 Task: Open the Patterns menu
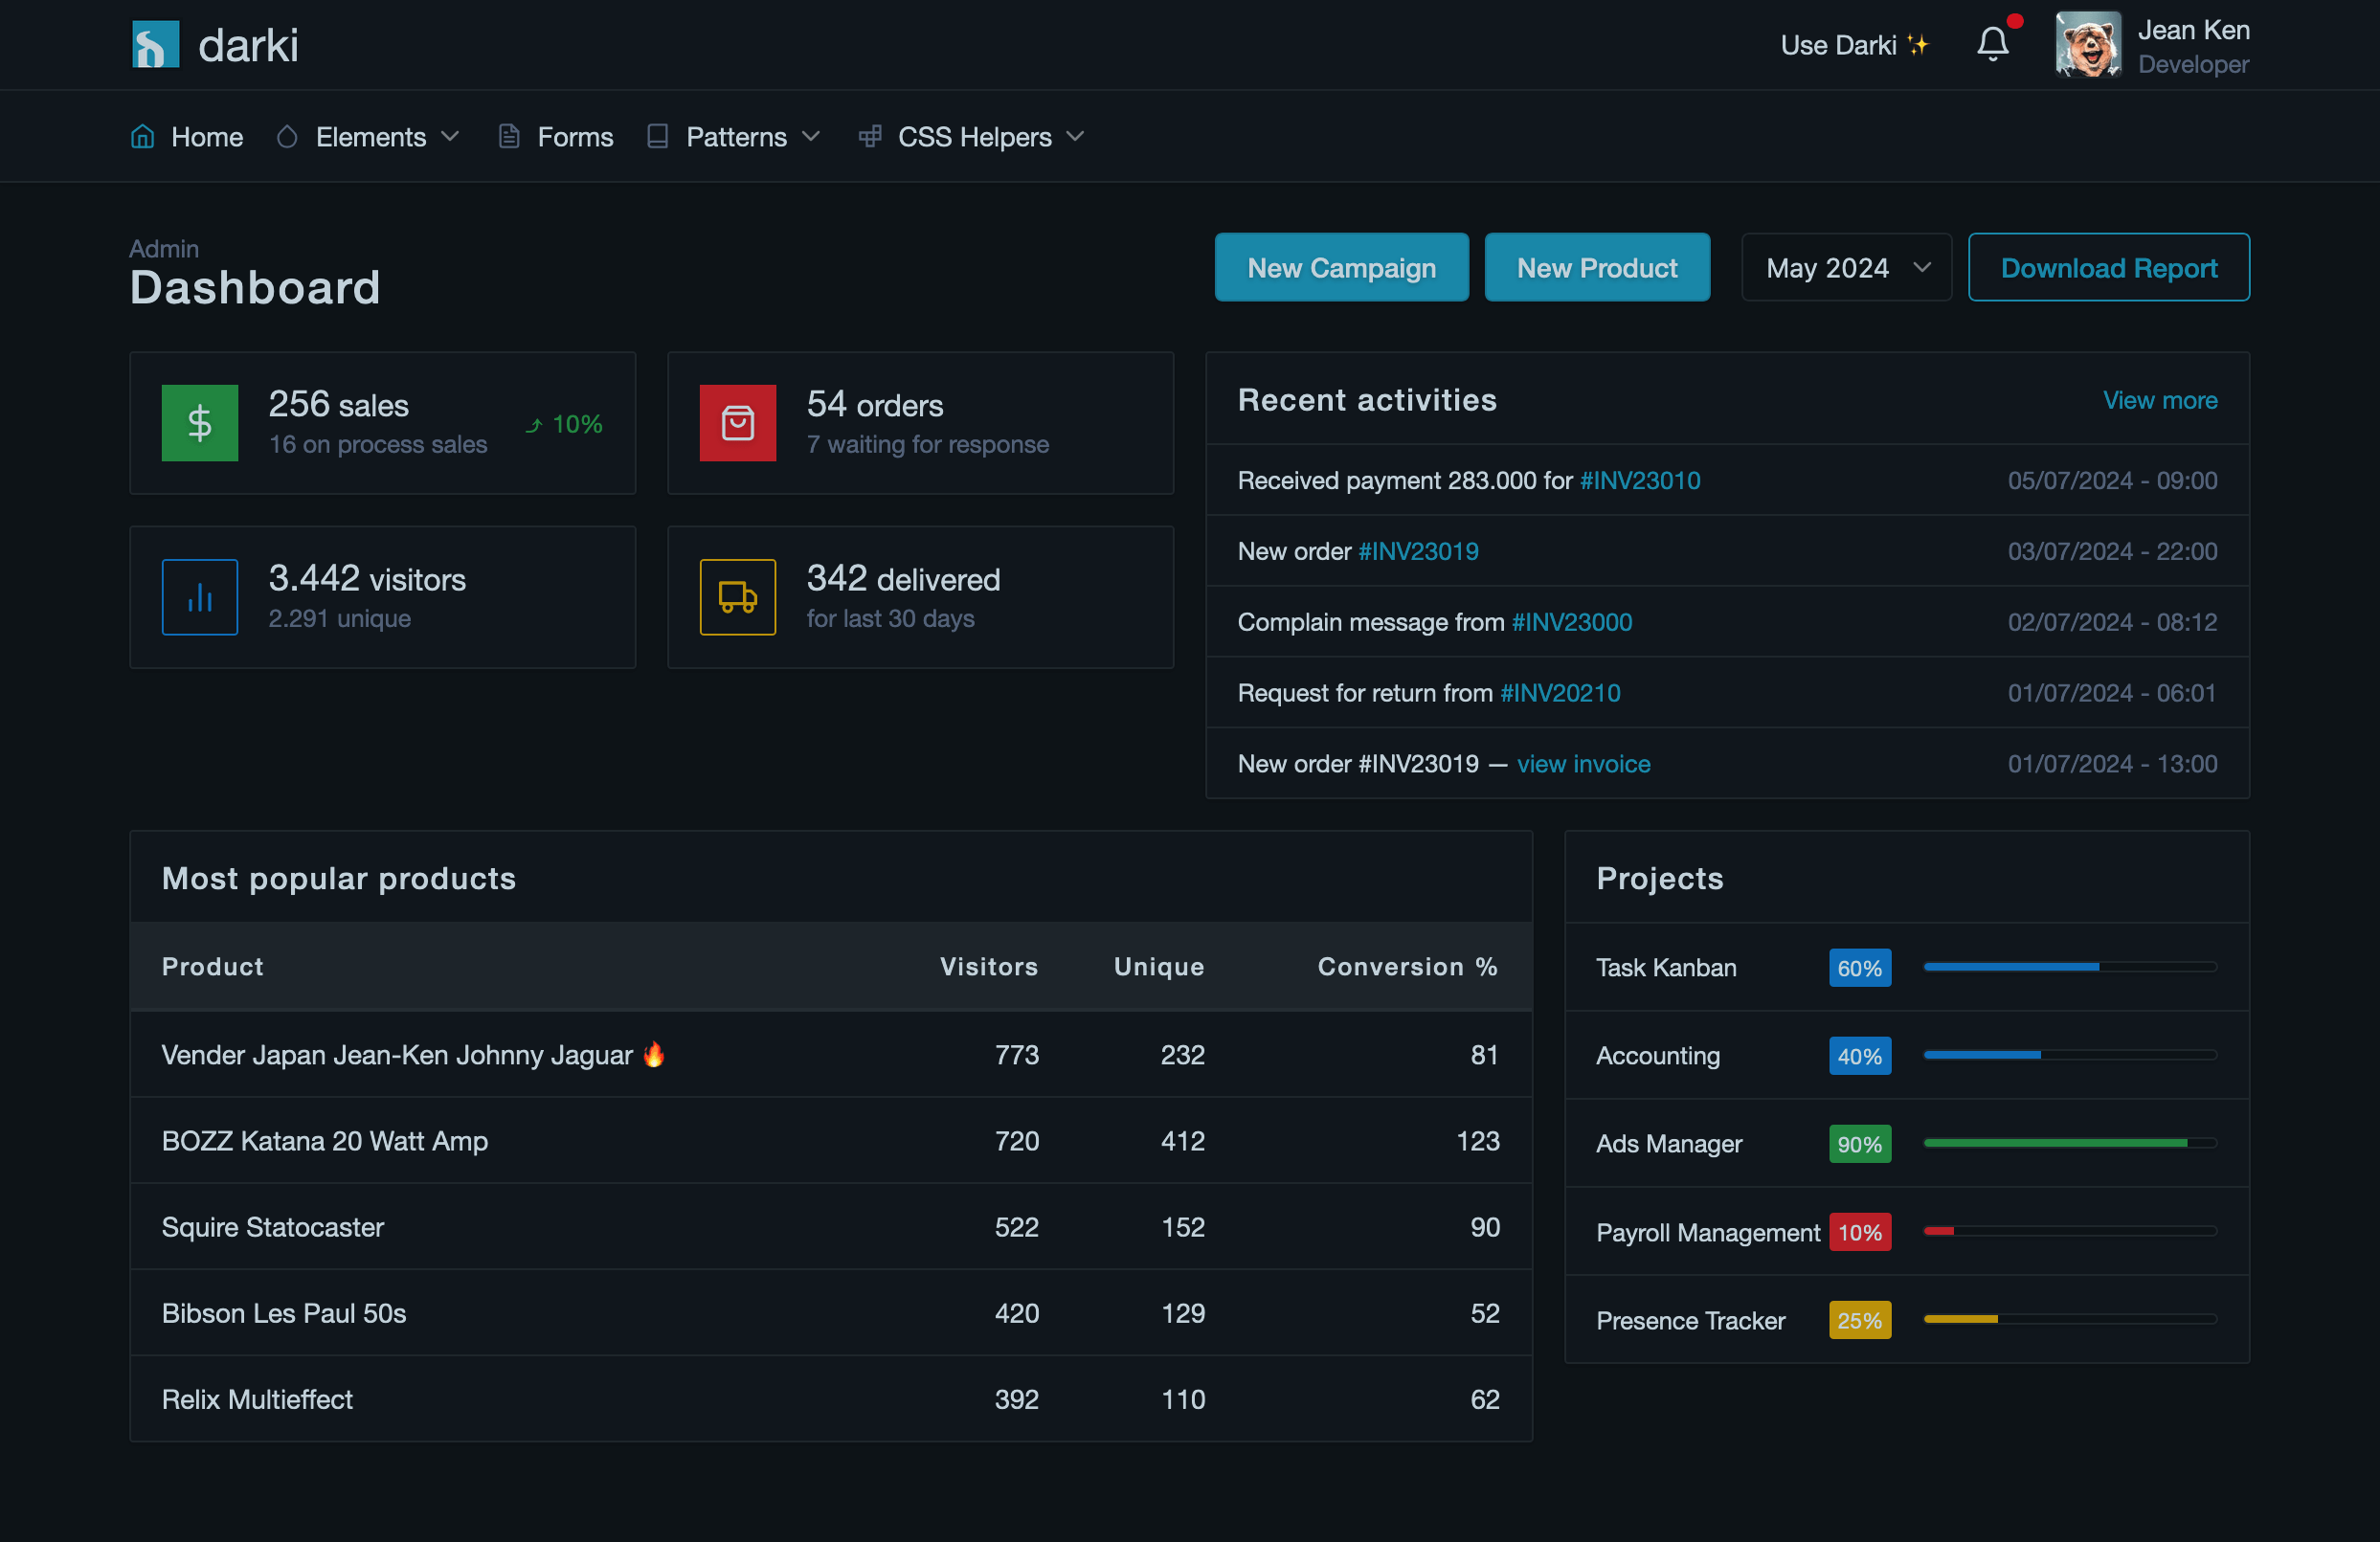point(733,136)
